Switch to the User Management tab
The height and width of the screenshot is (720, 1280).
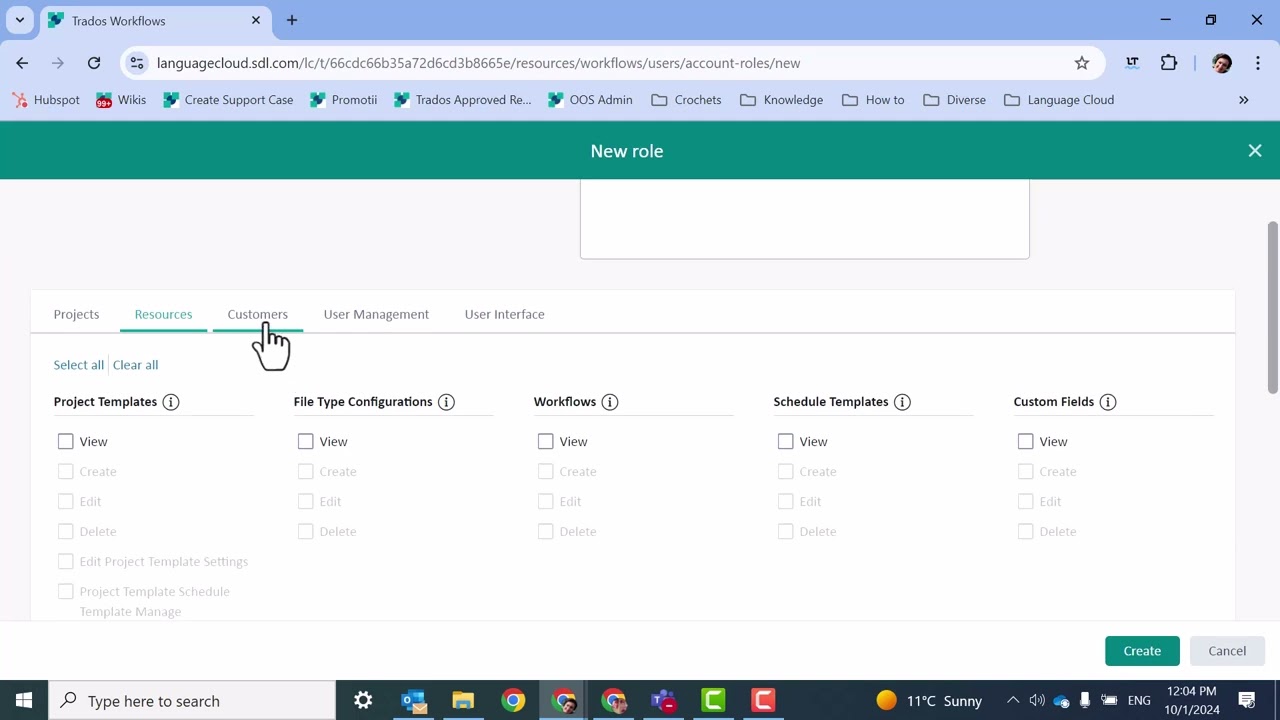tap(376, 314)
